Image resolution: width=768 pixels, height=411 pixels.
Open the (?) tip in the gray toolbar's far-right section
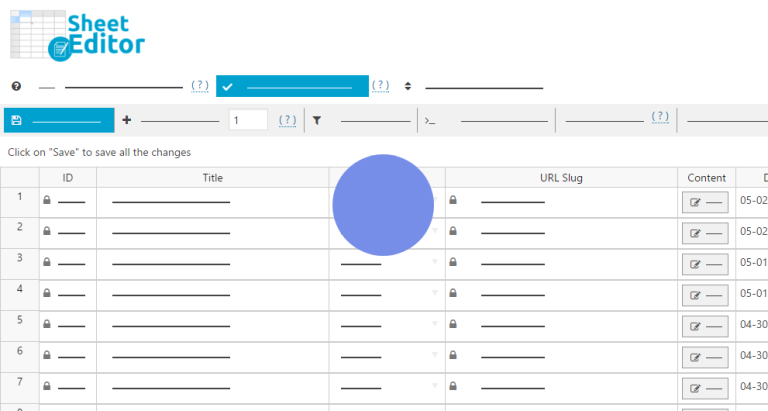(660, 117)
